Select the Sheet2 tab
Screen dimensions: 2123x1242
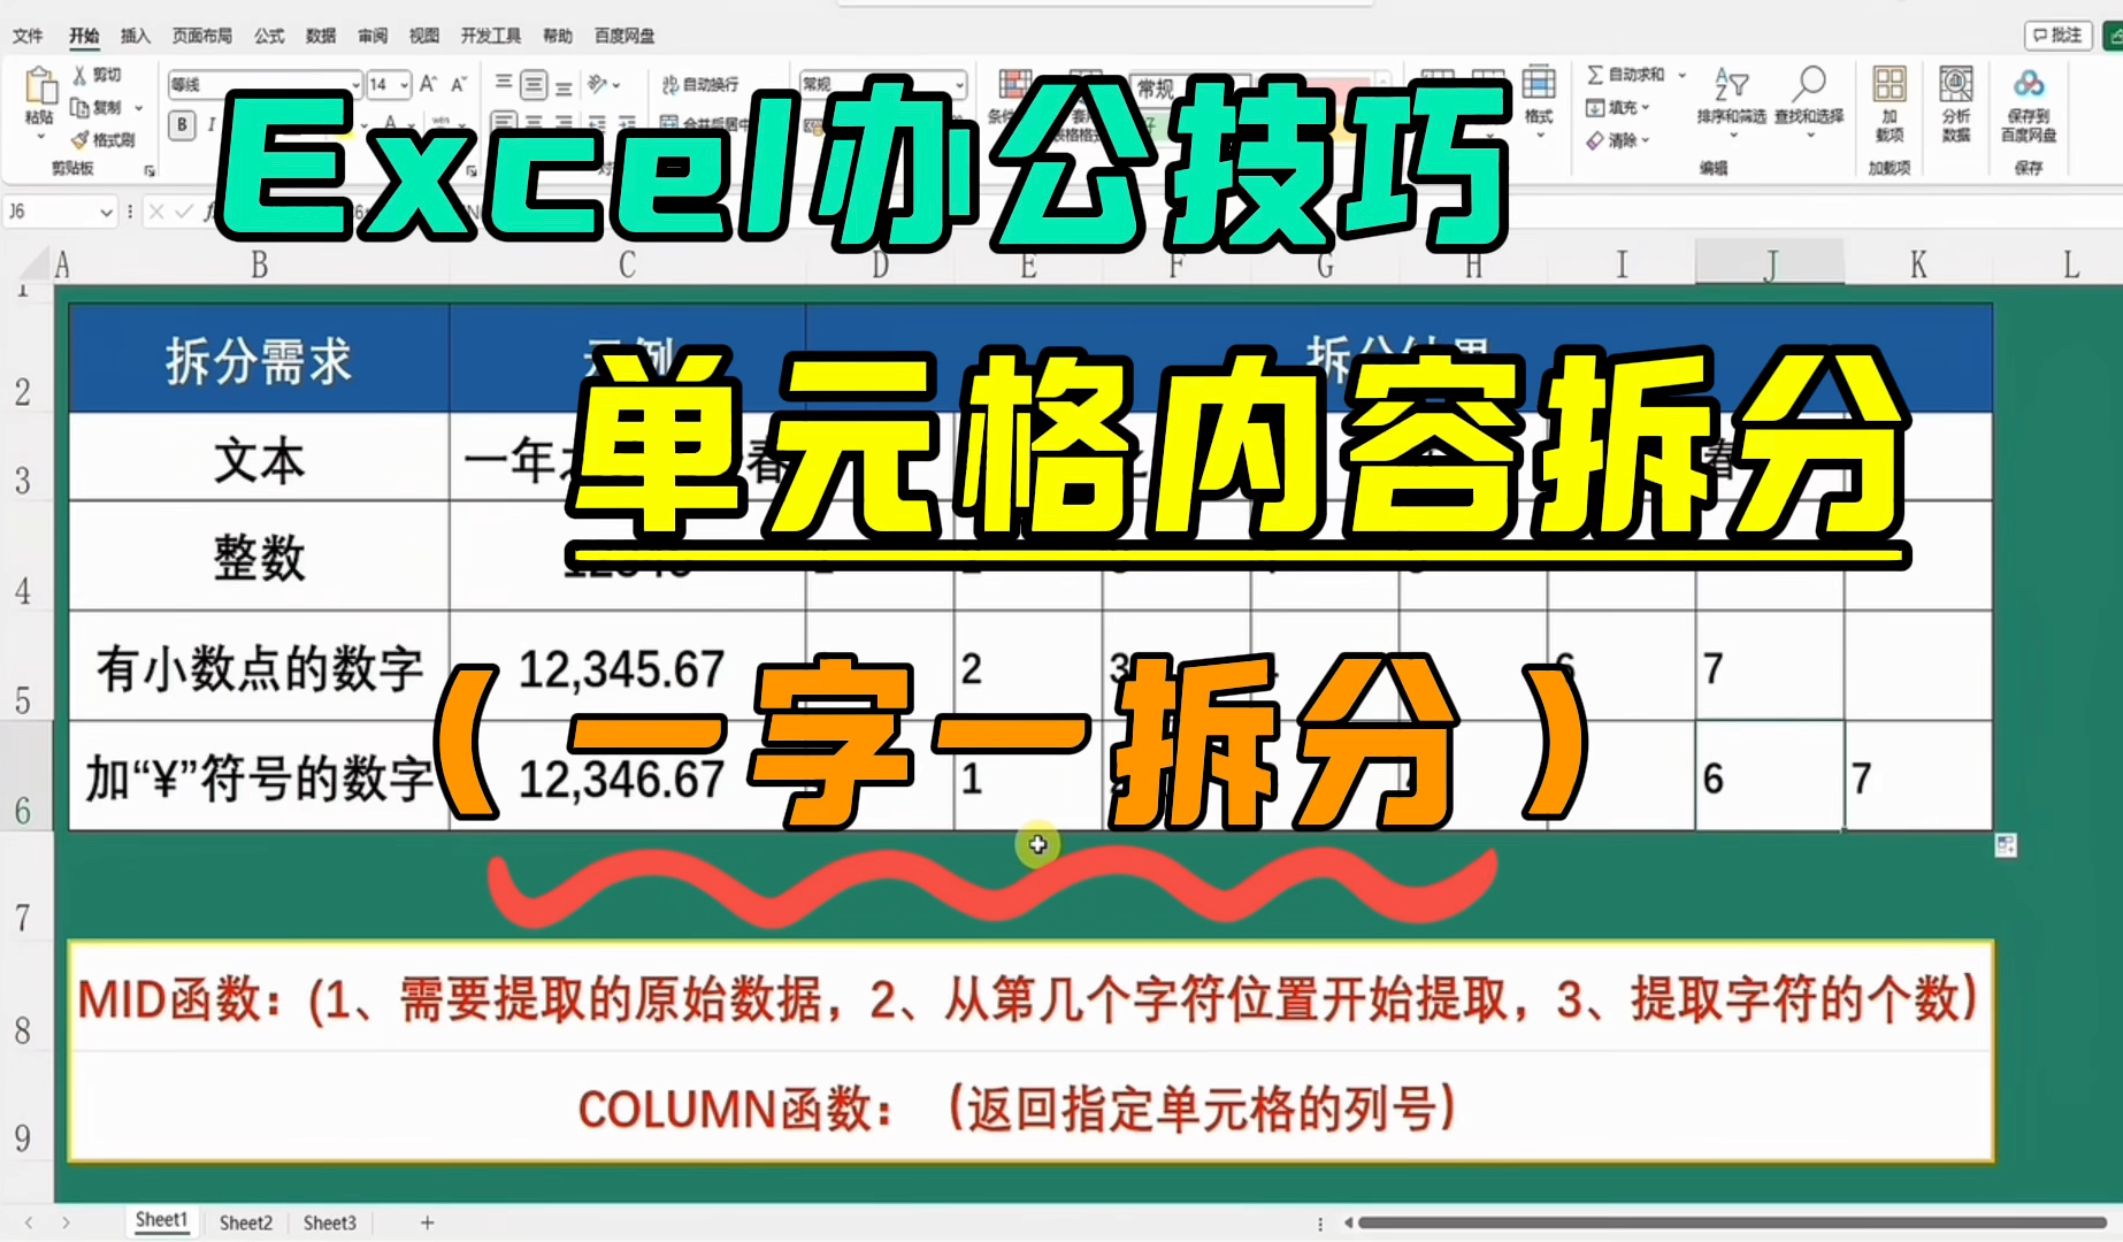click(x=246, y=1222)
